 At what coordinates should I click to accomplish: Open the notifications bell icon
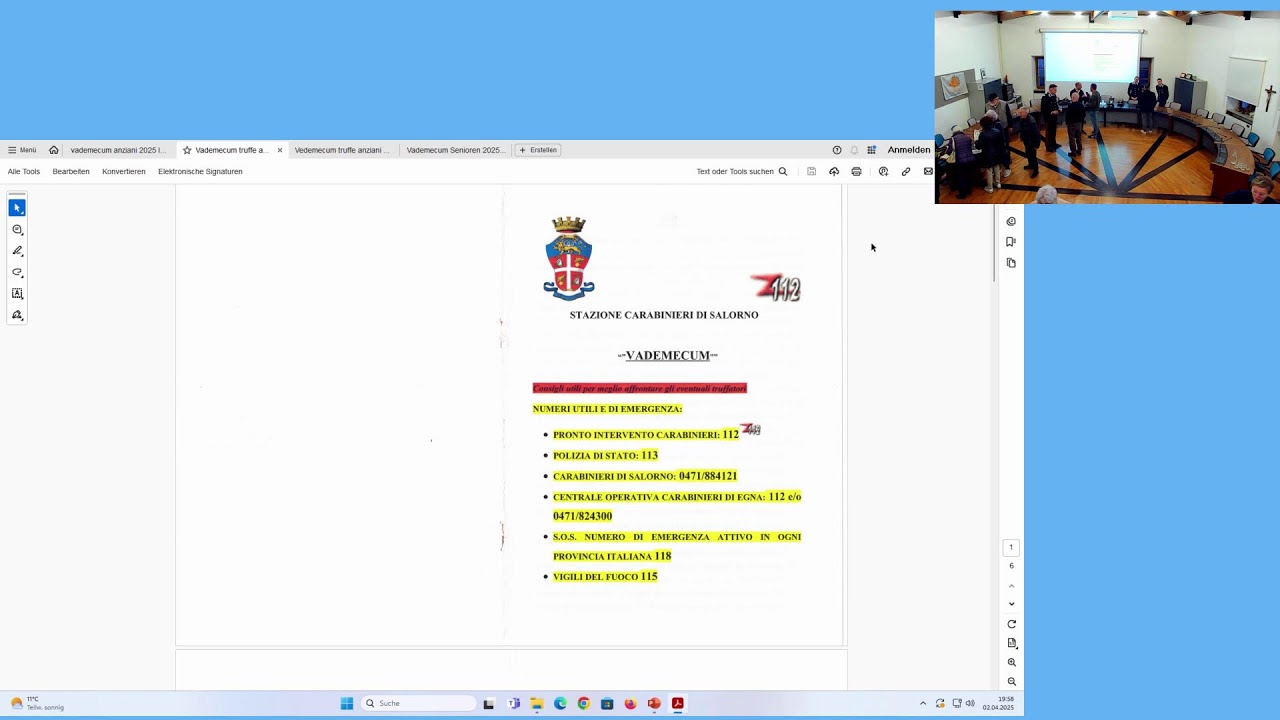(x=854, y=150)
